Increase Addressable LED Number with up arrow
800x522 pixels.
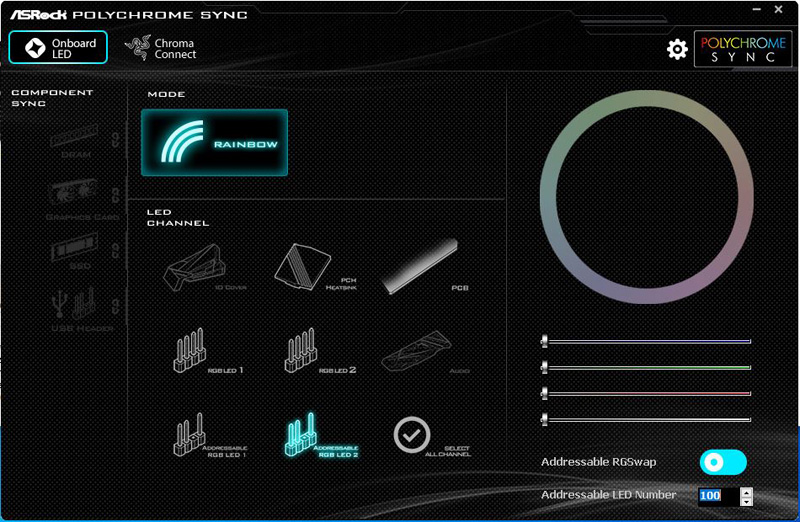(x=746, y=491)
